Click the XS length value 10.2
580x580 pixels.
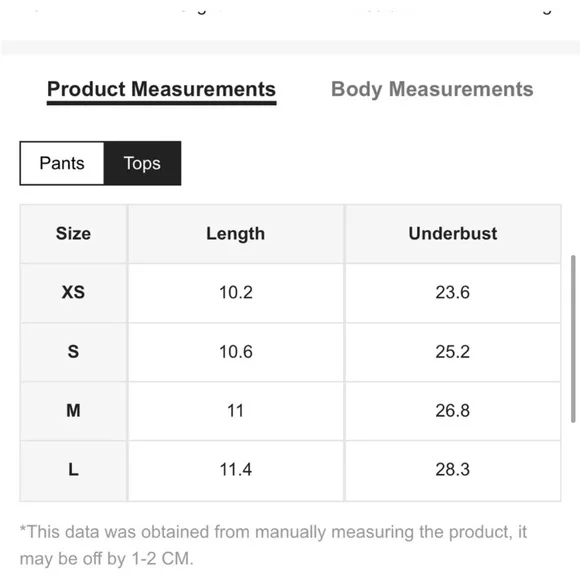pyautogui.click(x=236, y=293)
